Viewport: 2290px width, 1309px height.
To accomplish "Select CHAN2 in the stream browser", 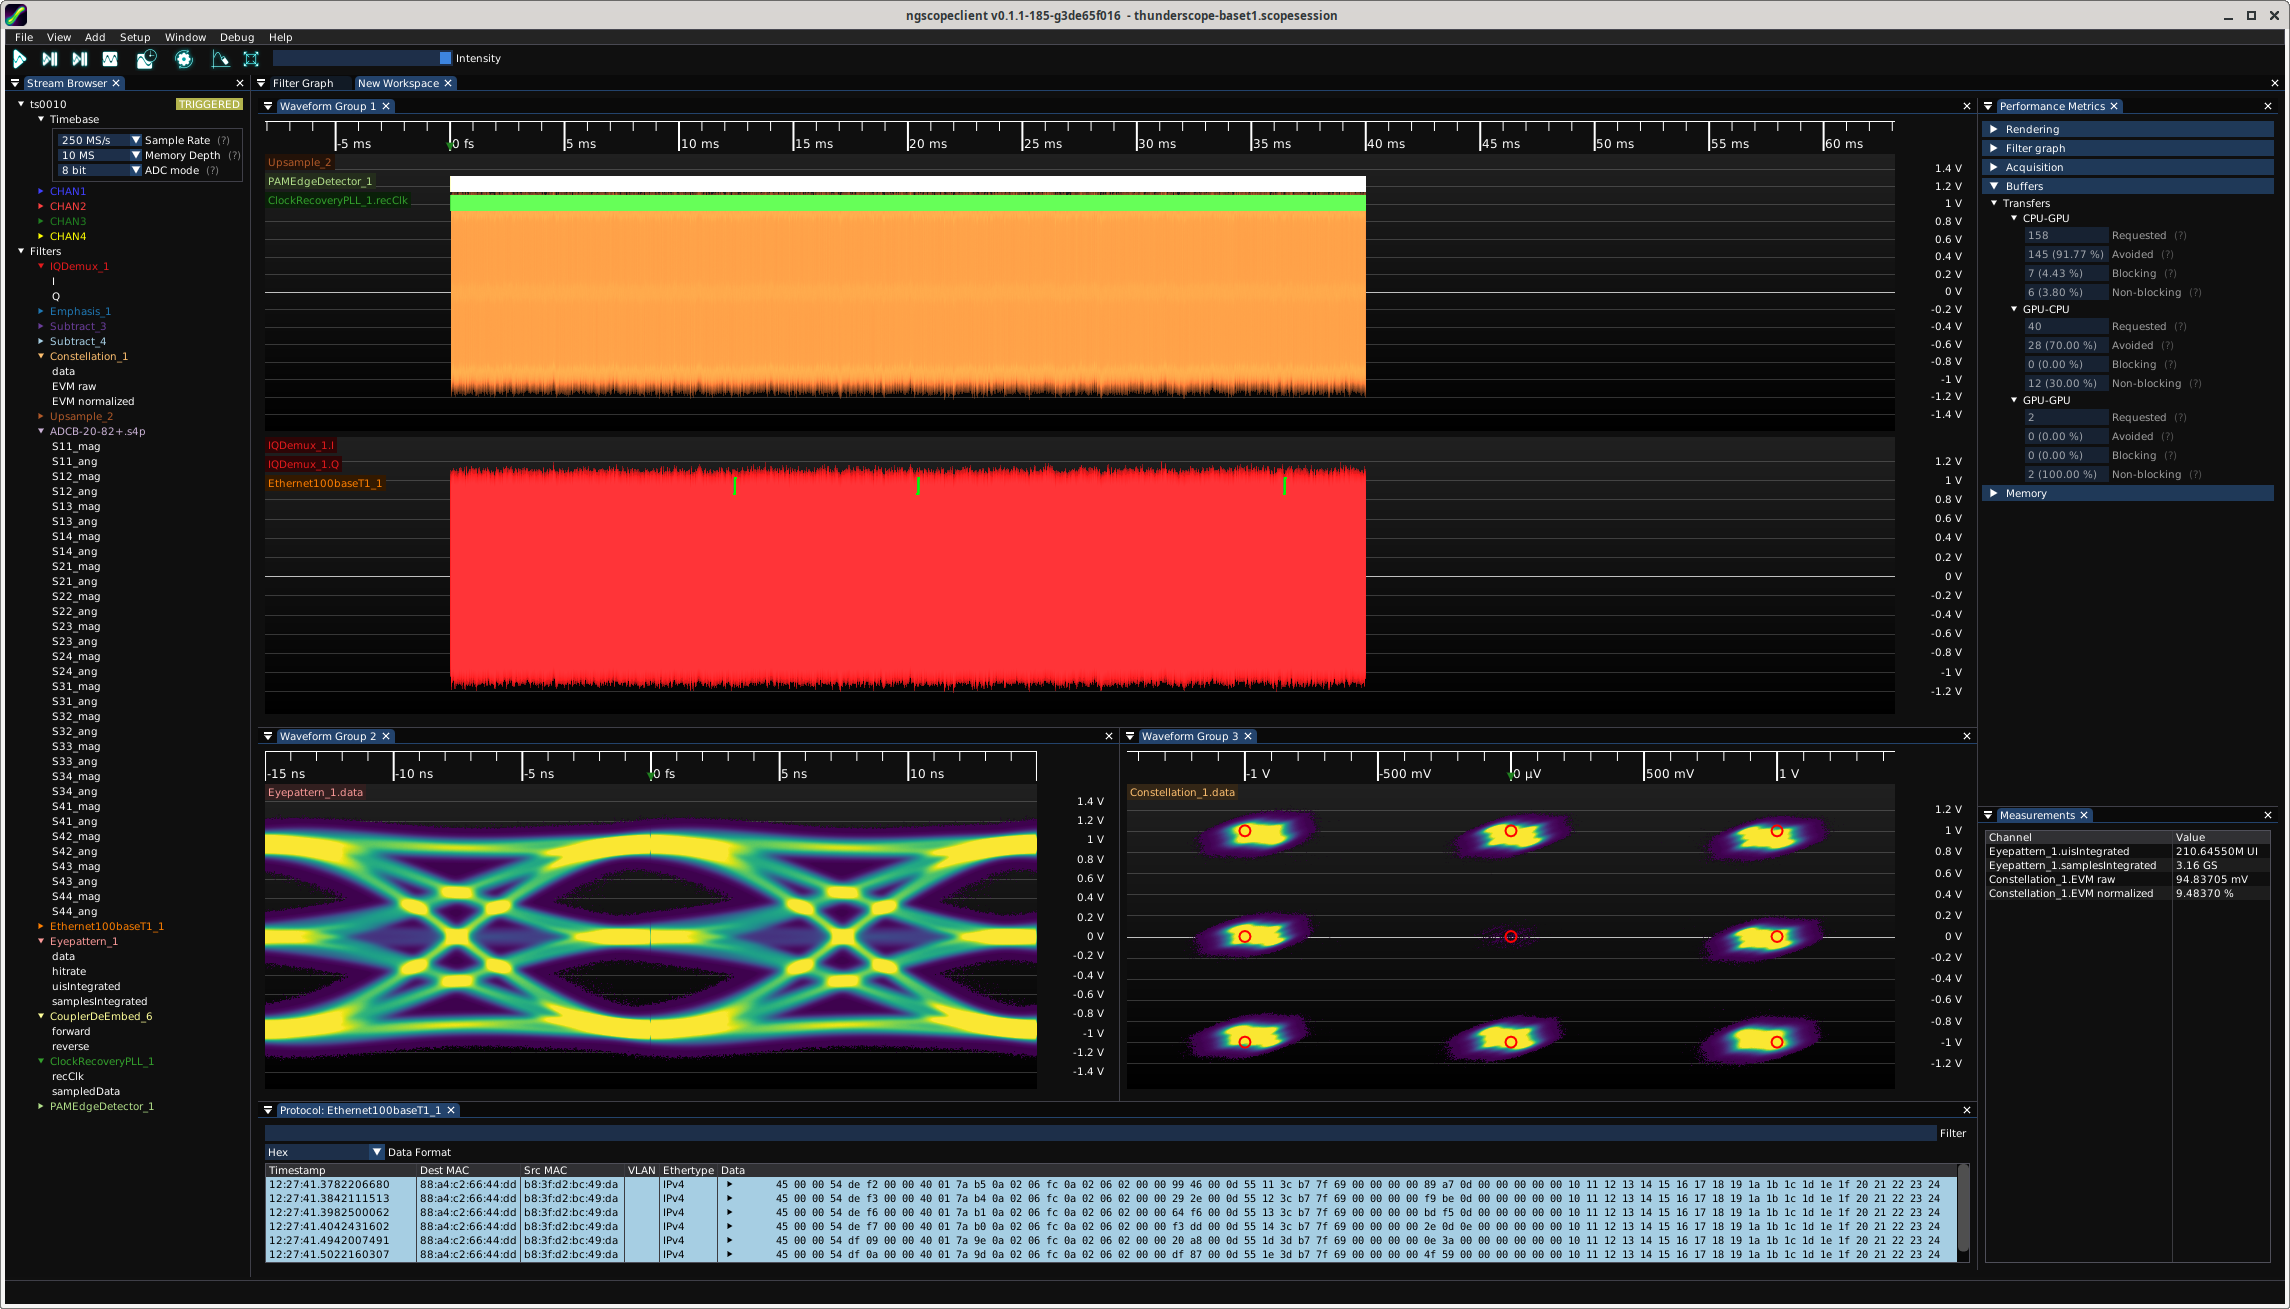I will [x=68, y=206].
